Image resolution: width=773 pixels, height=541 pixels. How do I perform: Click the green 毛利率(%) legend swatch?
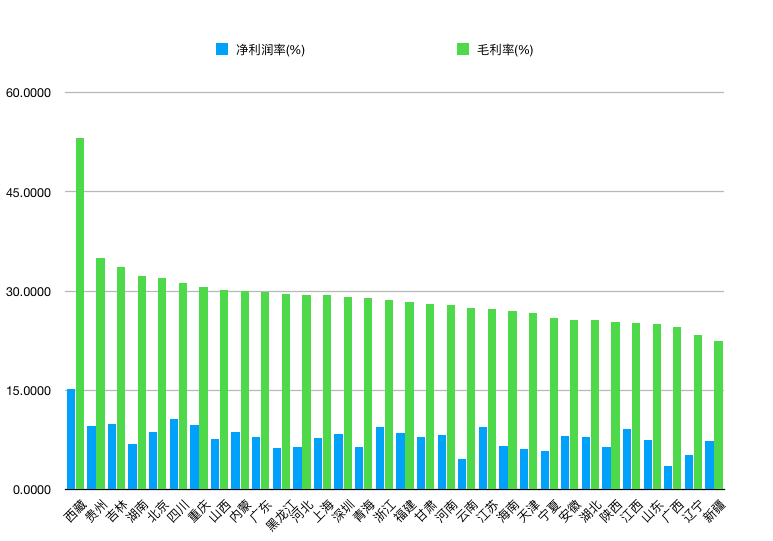pyautogui.click(x=463, y=49)
